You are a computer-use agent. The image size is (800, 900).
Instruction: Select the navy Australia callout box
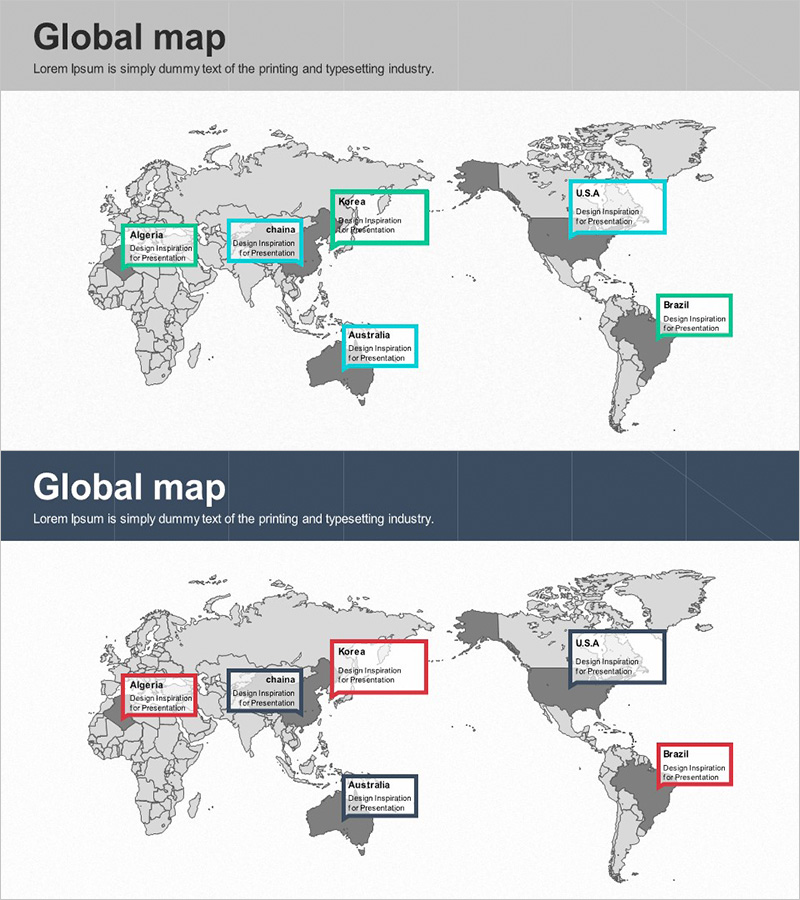pos(380,796)
